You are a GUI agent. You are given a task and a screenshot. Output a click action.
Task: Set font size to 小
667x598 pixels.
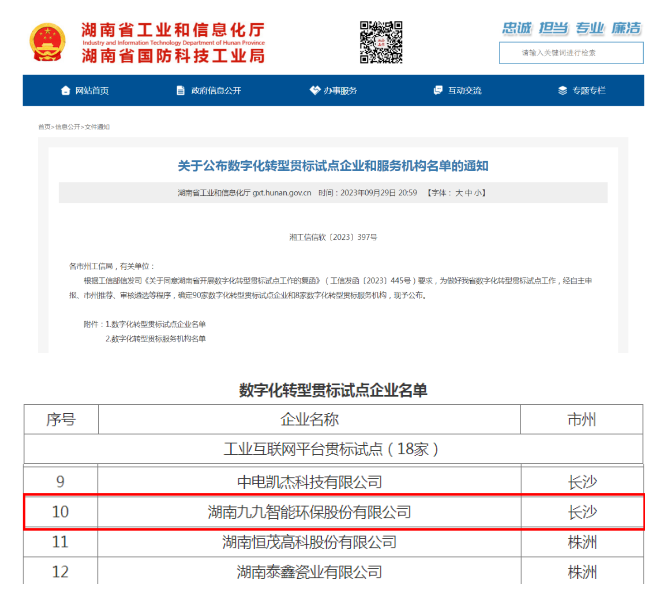[480, 192]
